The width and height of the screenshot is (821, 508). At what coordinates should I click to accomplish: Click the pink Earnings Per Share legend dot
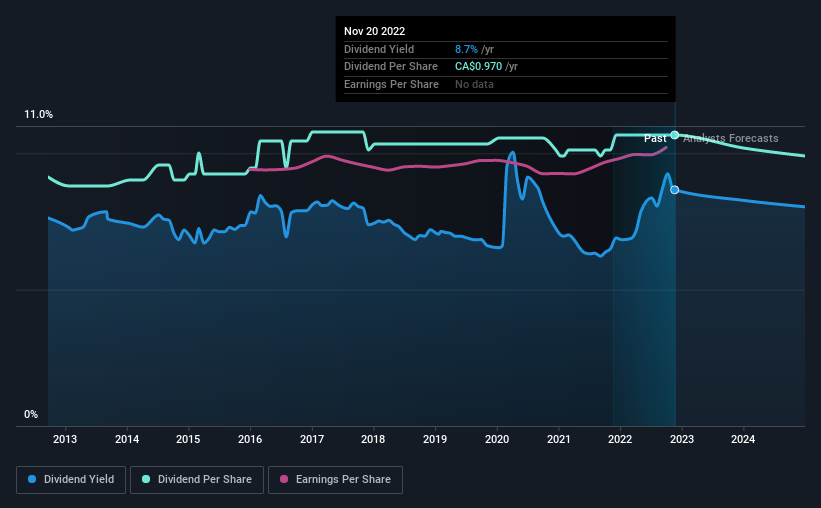284,479
